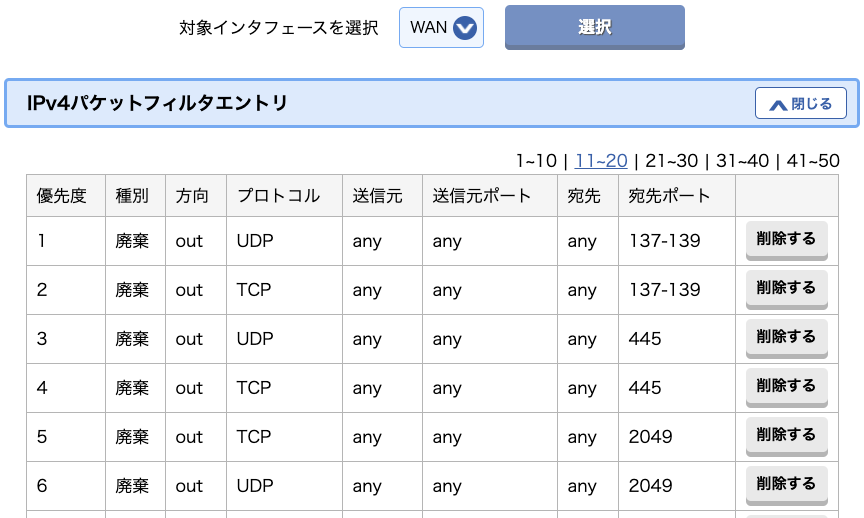Delete filter entry 1 (UDP 137-139)
Screen dimensions: 864x518
pyautogui.click(x=786, y=239)
